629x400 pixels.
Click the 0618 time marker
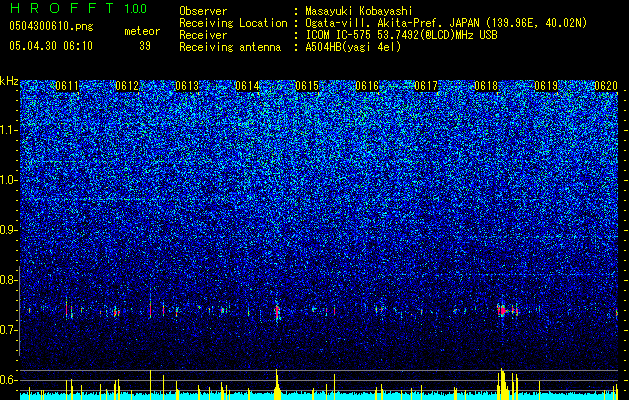pos(486,86)
